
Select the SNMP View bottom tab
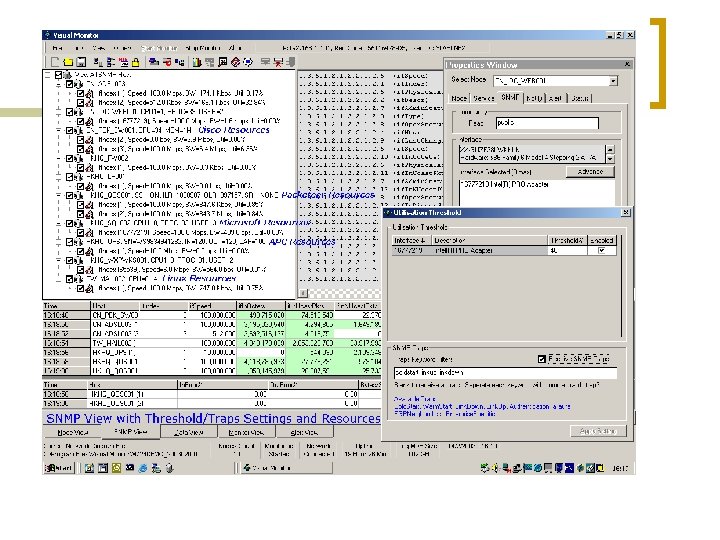pyautogui.click(x=128, y=432)
